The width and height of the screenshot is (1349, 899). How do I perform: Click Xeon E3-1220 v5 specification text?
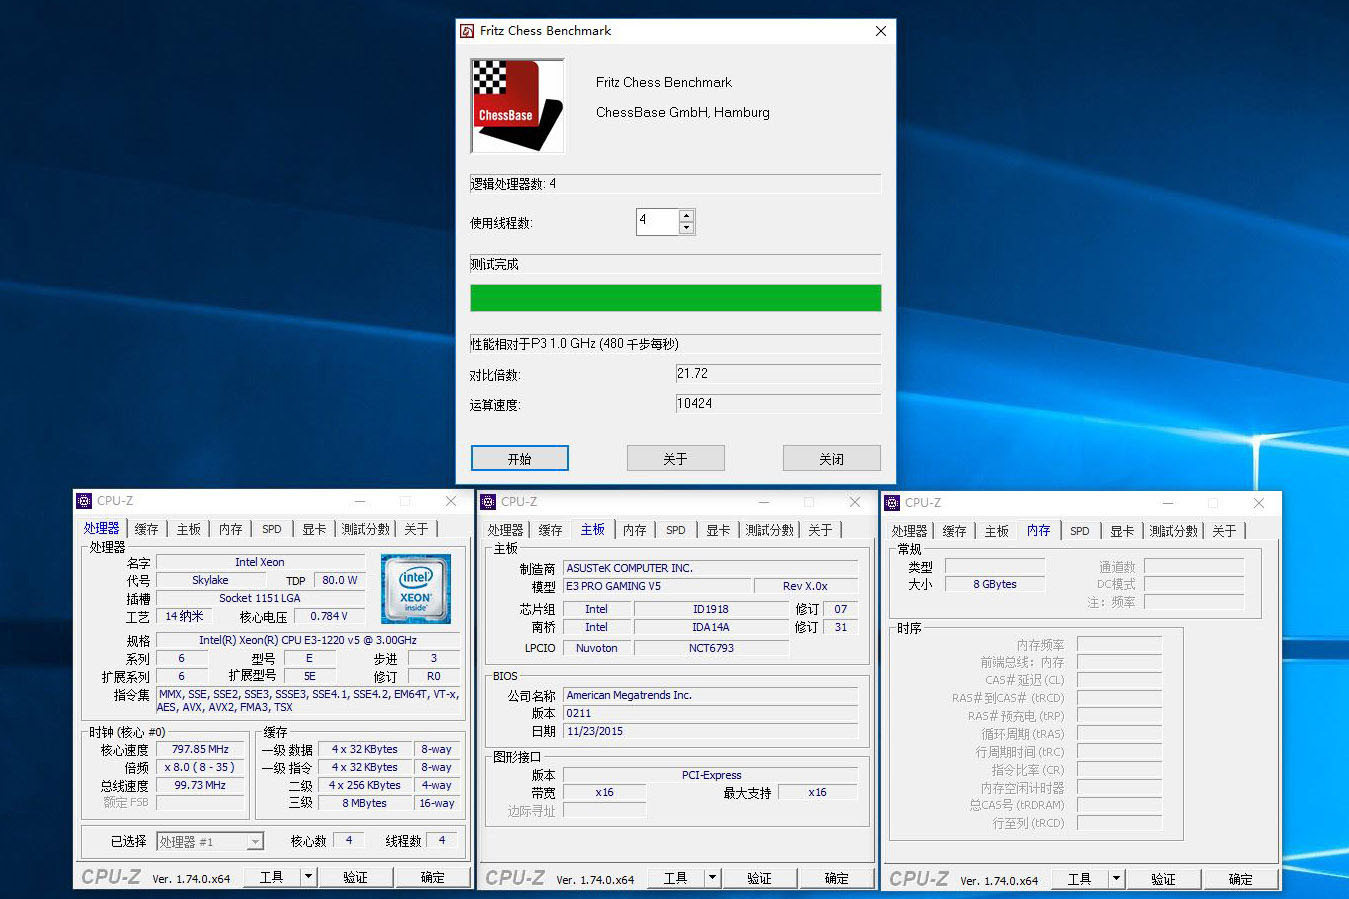click(x=308, y=640)
